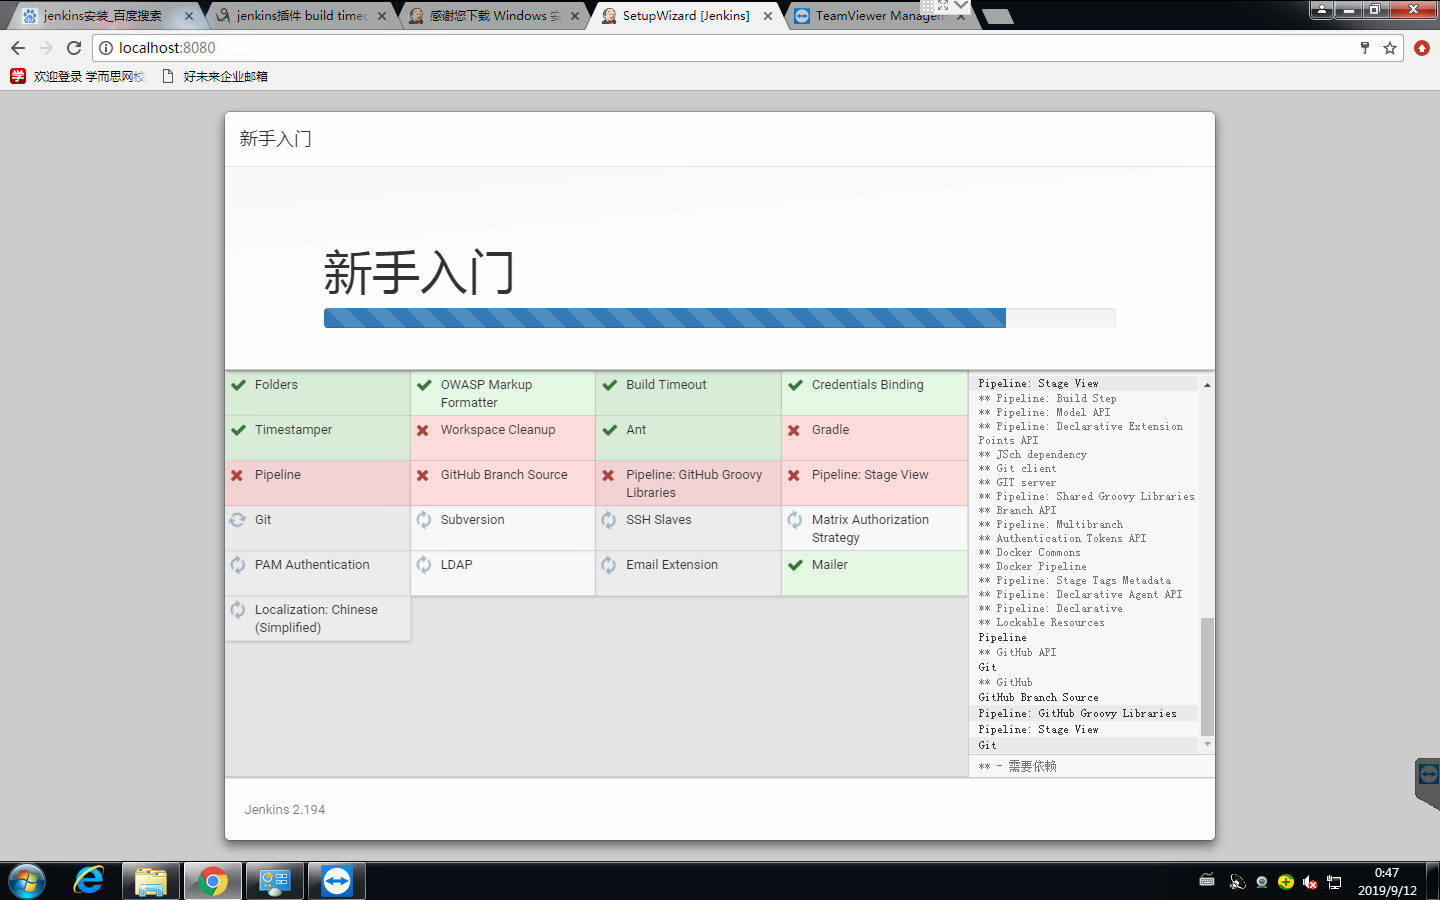Screen dimensions: 1440x900
Task: Bookmark this page with the star icon
Action: coord(1390,48)
